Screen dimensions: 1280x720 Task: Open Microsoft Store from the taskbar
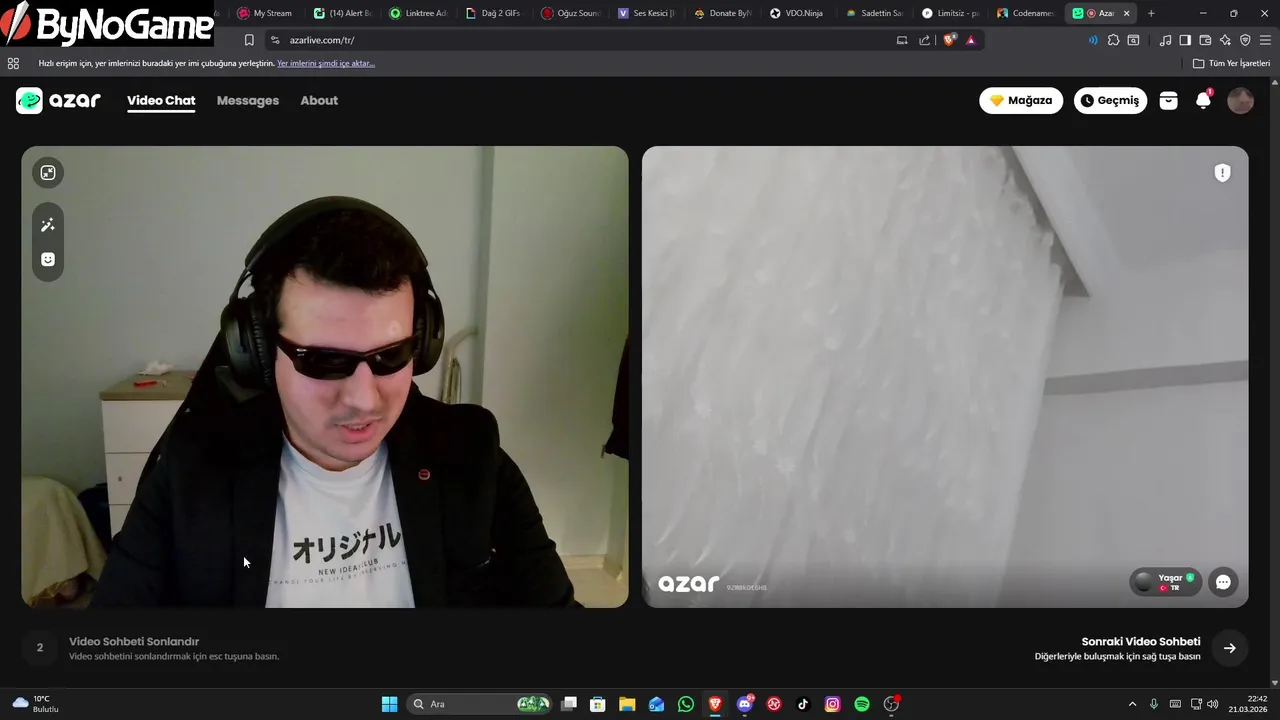[598, 704]
